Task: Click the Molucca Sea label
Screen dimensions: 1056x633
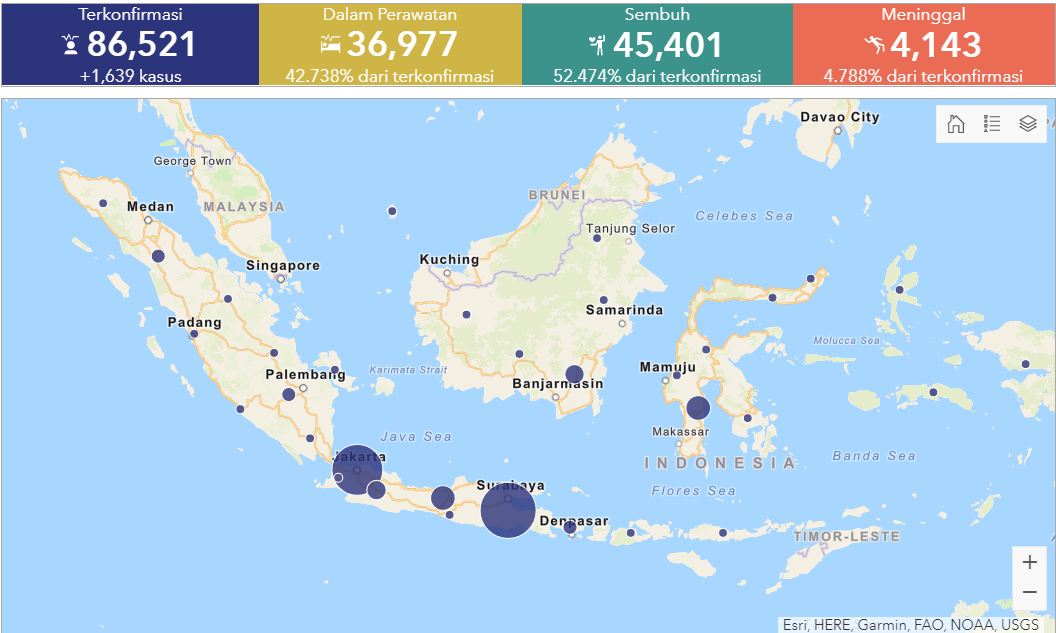Action: 847,341
